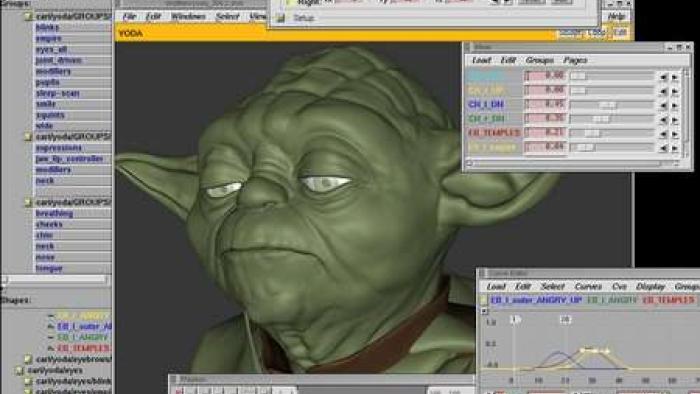Open Select menu in Curve Editor
Screen dimensions: 700x394
tap(552, 286)
